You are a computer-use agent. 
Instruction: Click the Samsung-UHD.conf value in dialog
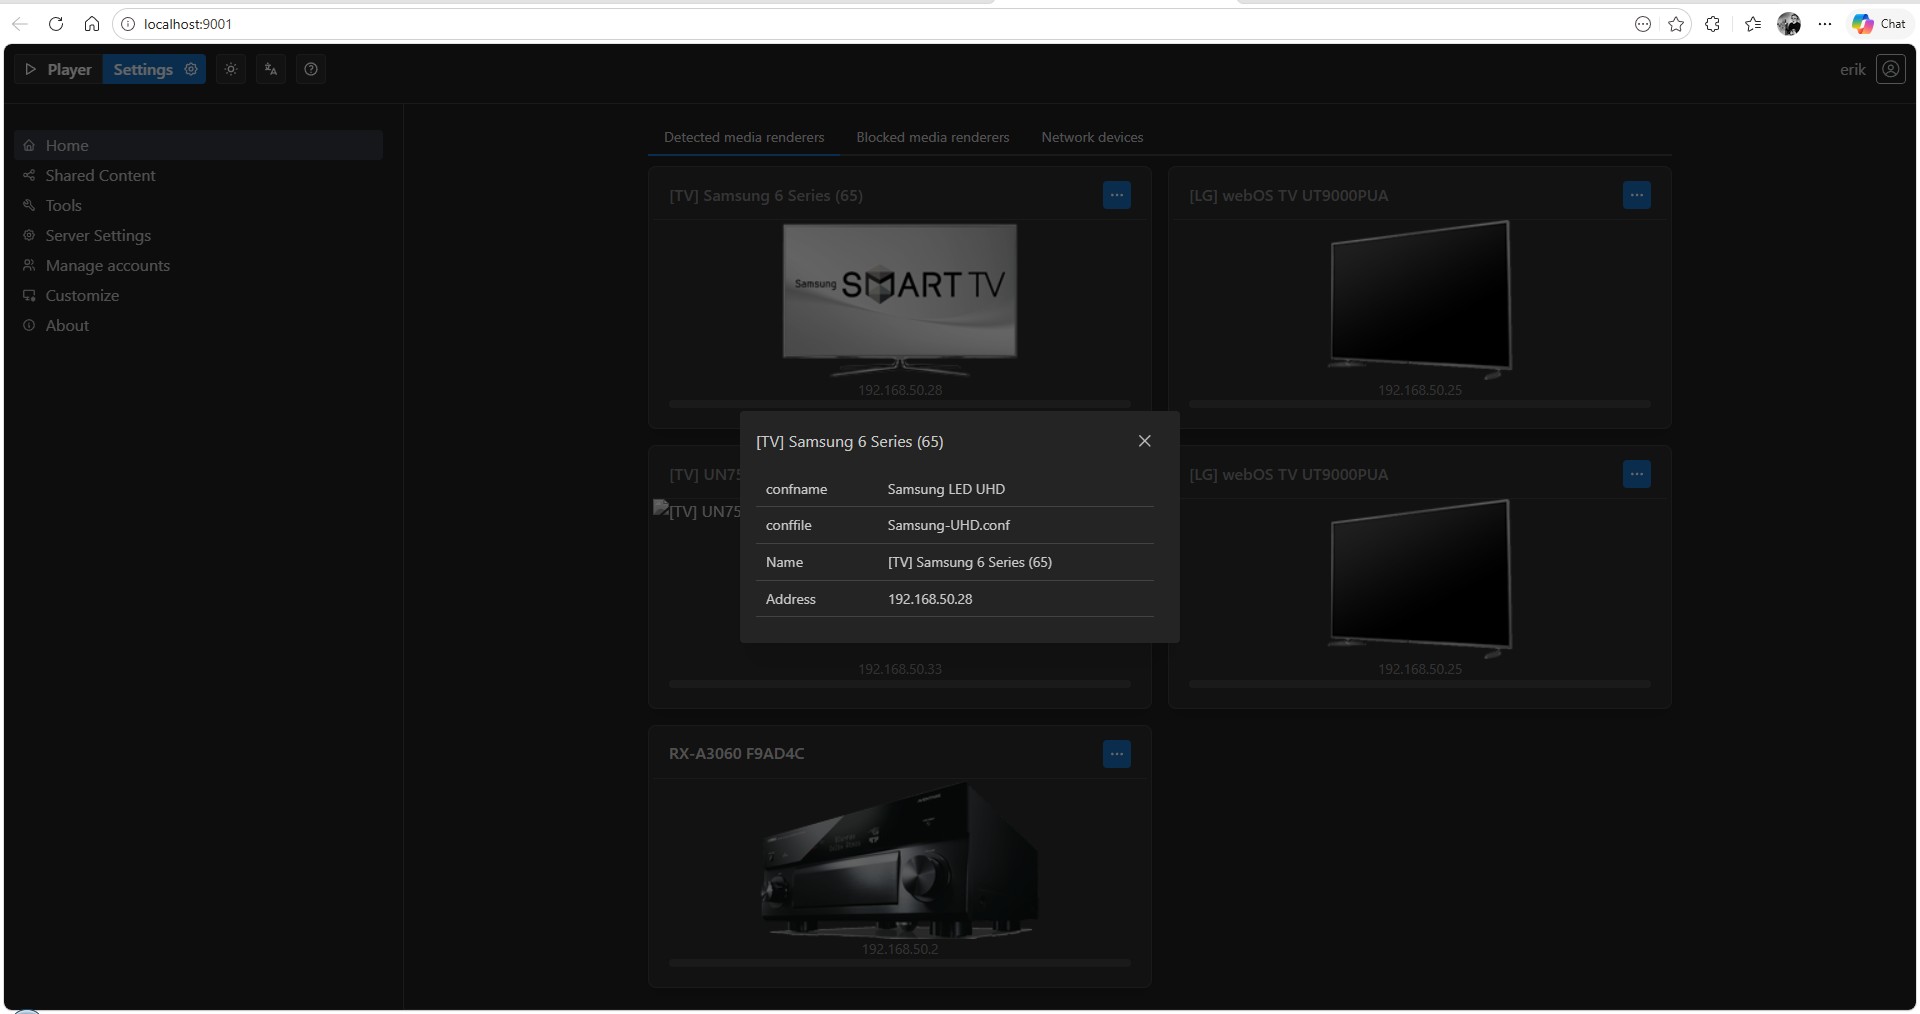(948, 525)
